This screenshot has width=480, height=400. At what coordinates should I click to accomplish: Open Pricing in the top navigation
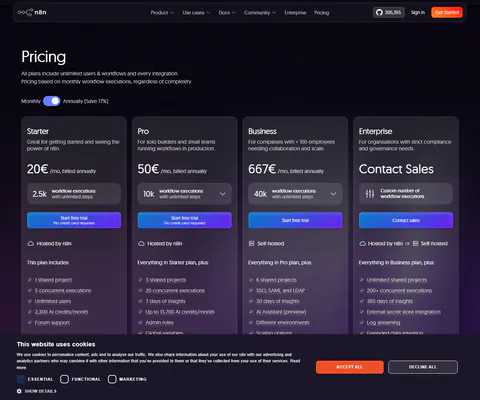click(321, 13)
